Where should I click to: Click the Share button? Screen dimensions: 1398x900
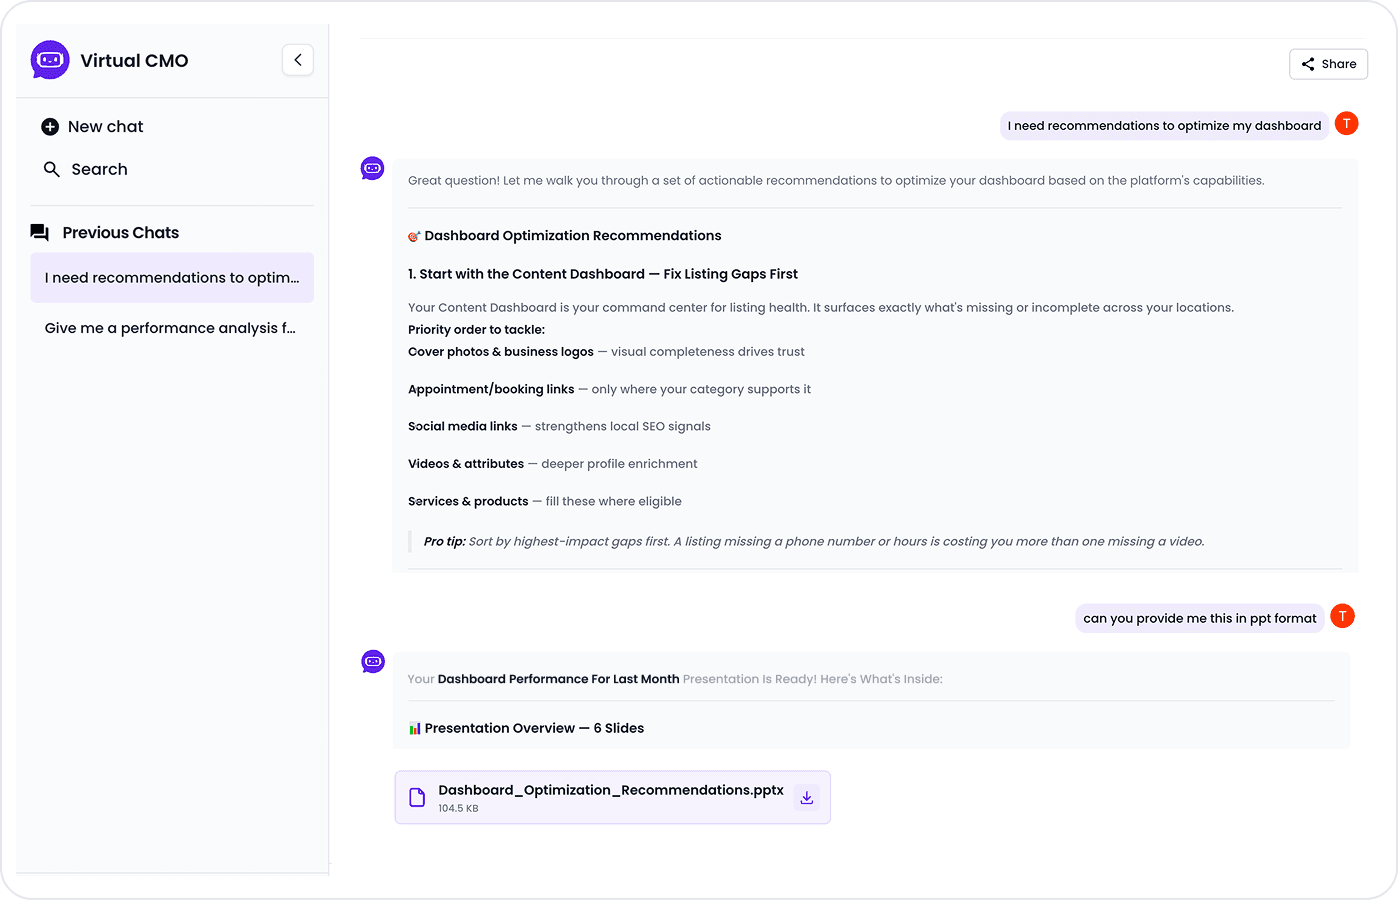click(x=1328, y=64)
